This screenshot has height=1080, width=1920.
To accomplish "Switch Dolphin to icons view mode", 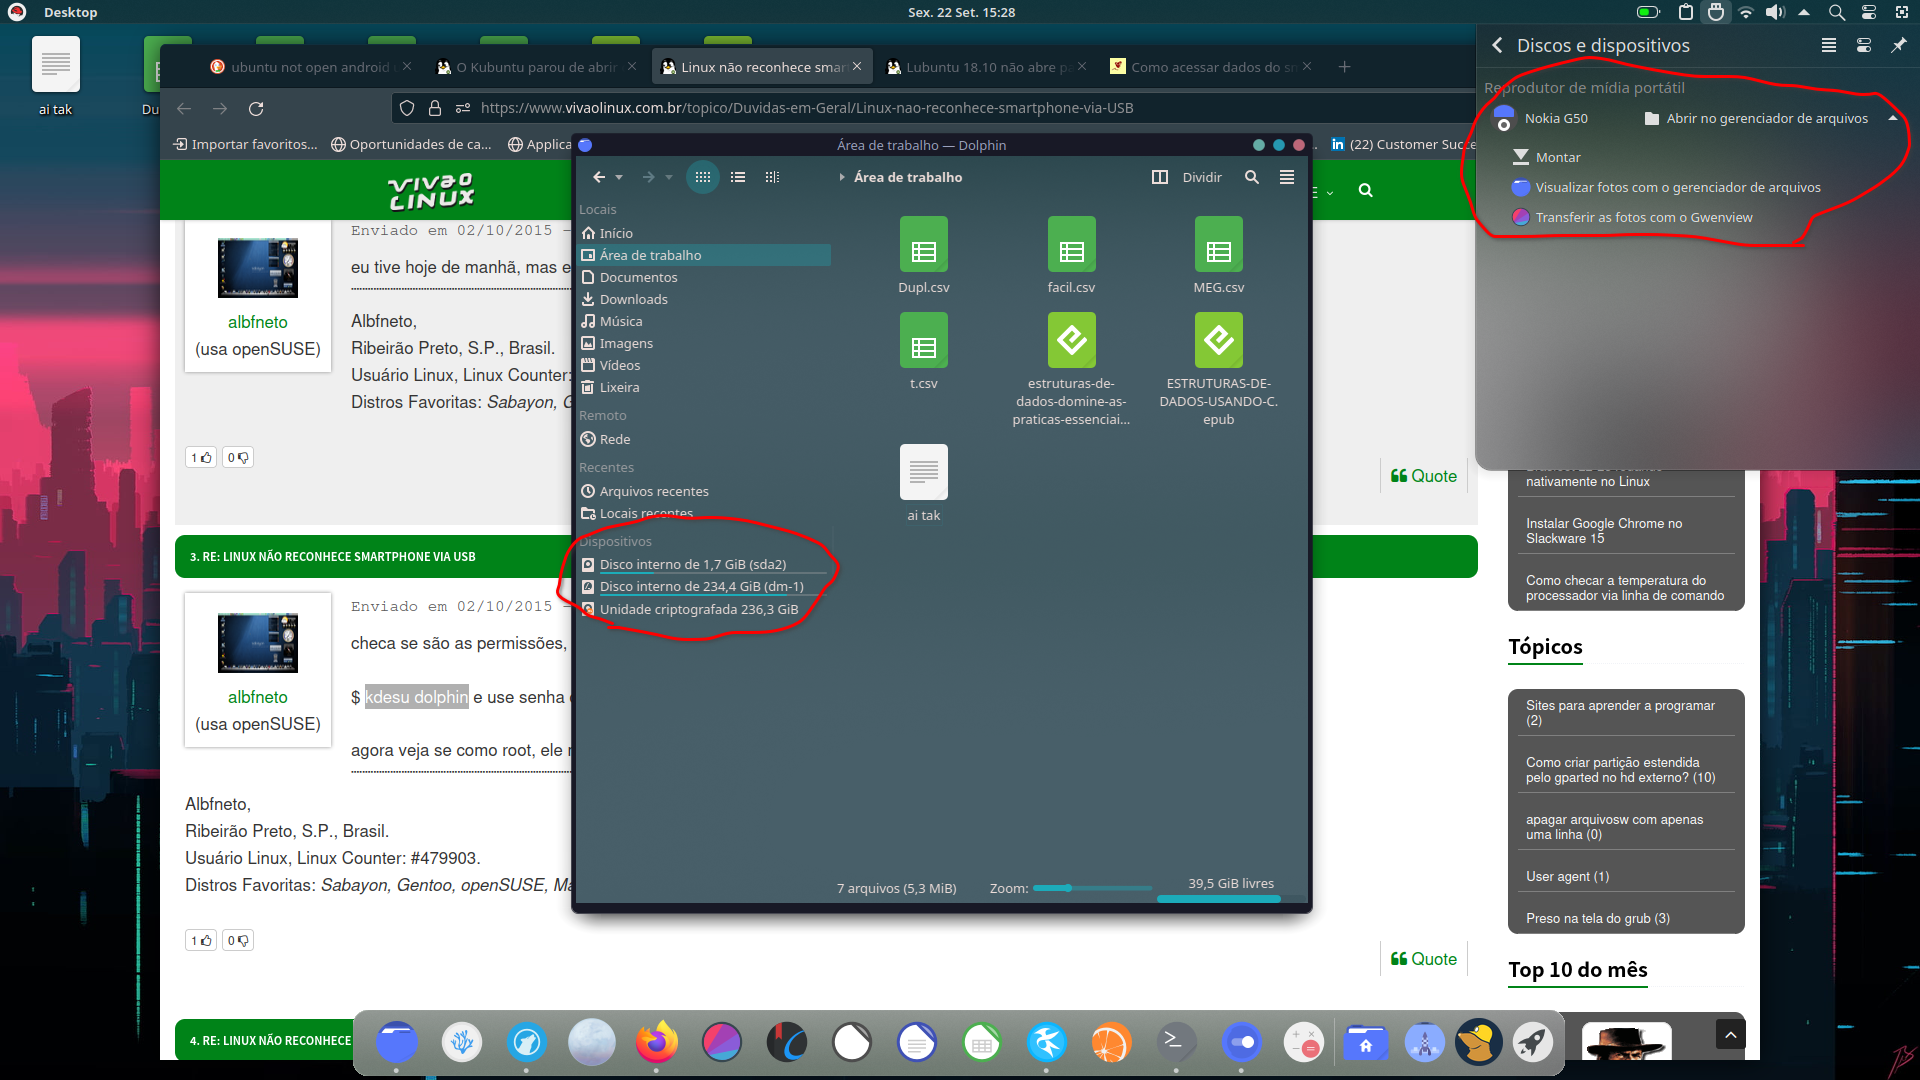I will tap(703, 177).
